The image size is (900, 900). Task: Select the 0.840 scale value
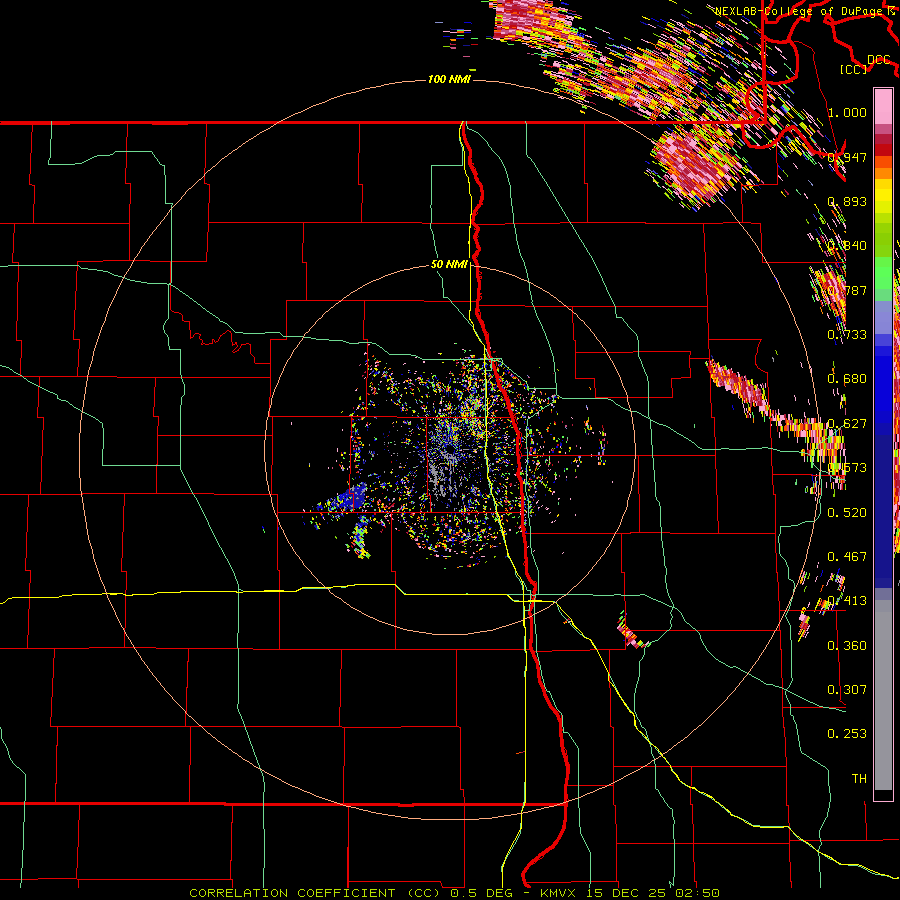click(x=847, y=246)
